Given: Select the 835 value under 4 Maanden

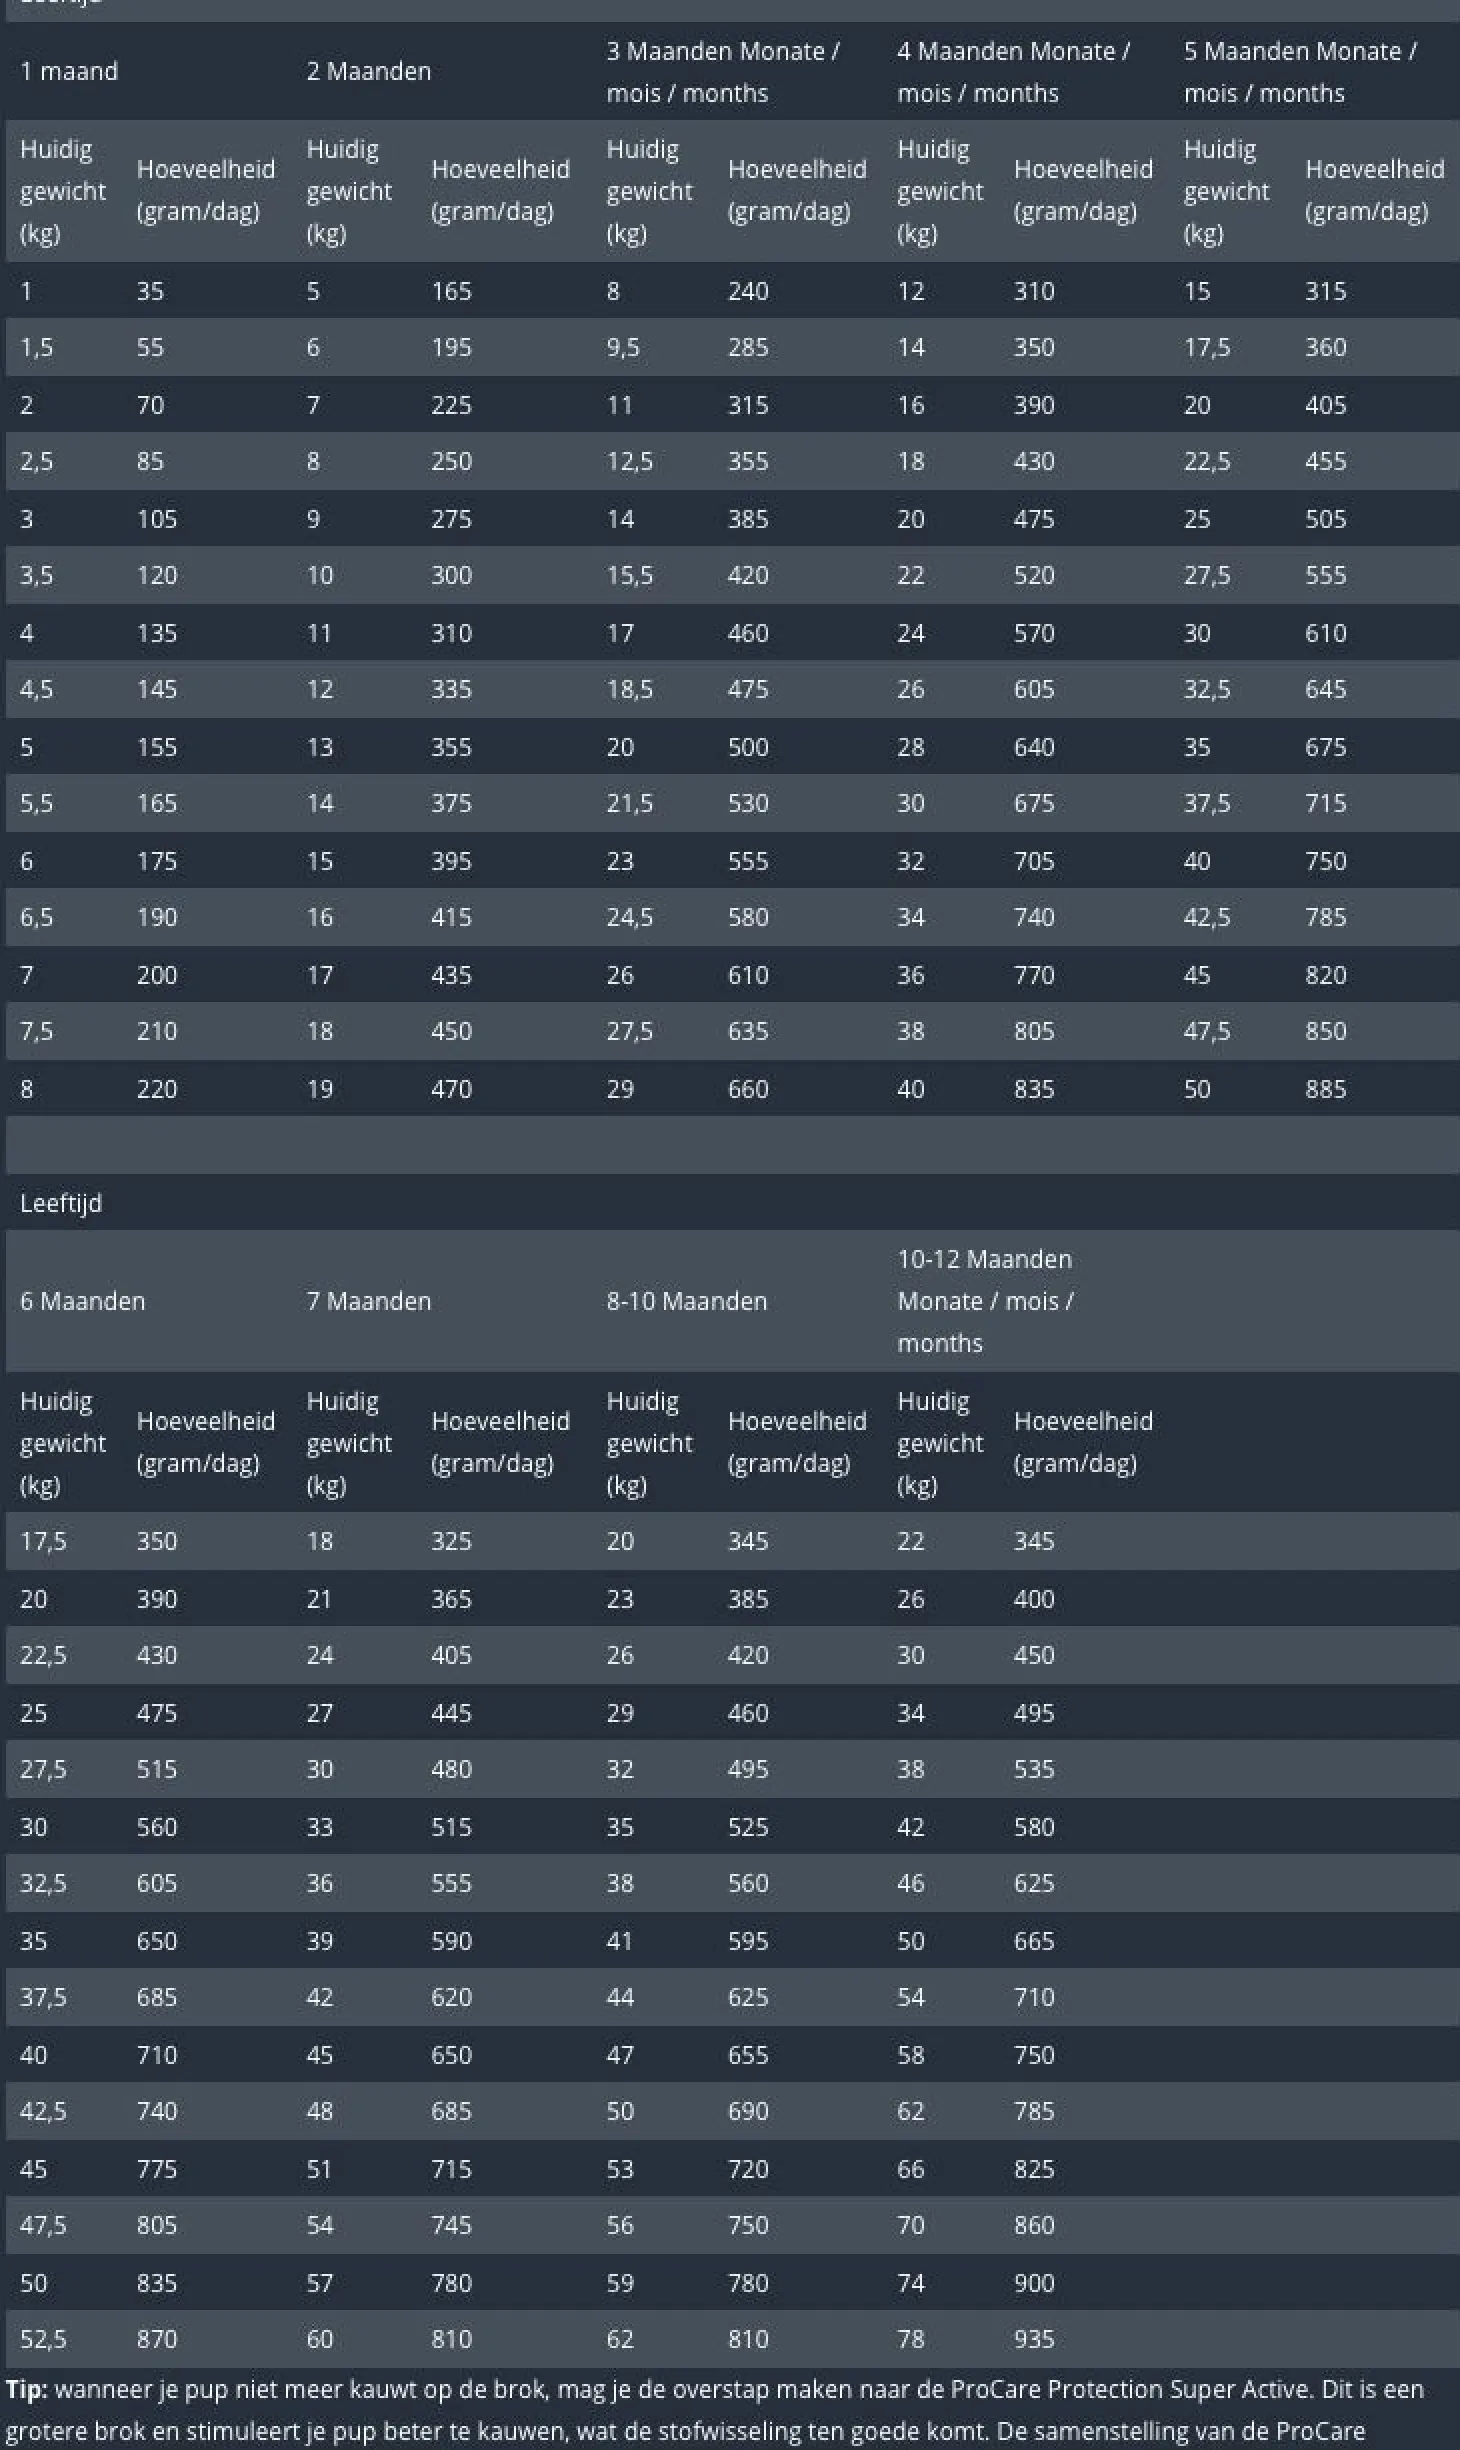Looking at the screenshot, I should coord(1034,1089).
